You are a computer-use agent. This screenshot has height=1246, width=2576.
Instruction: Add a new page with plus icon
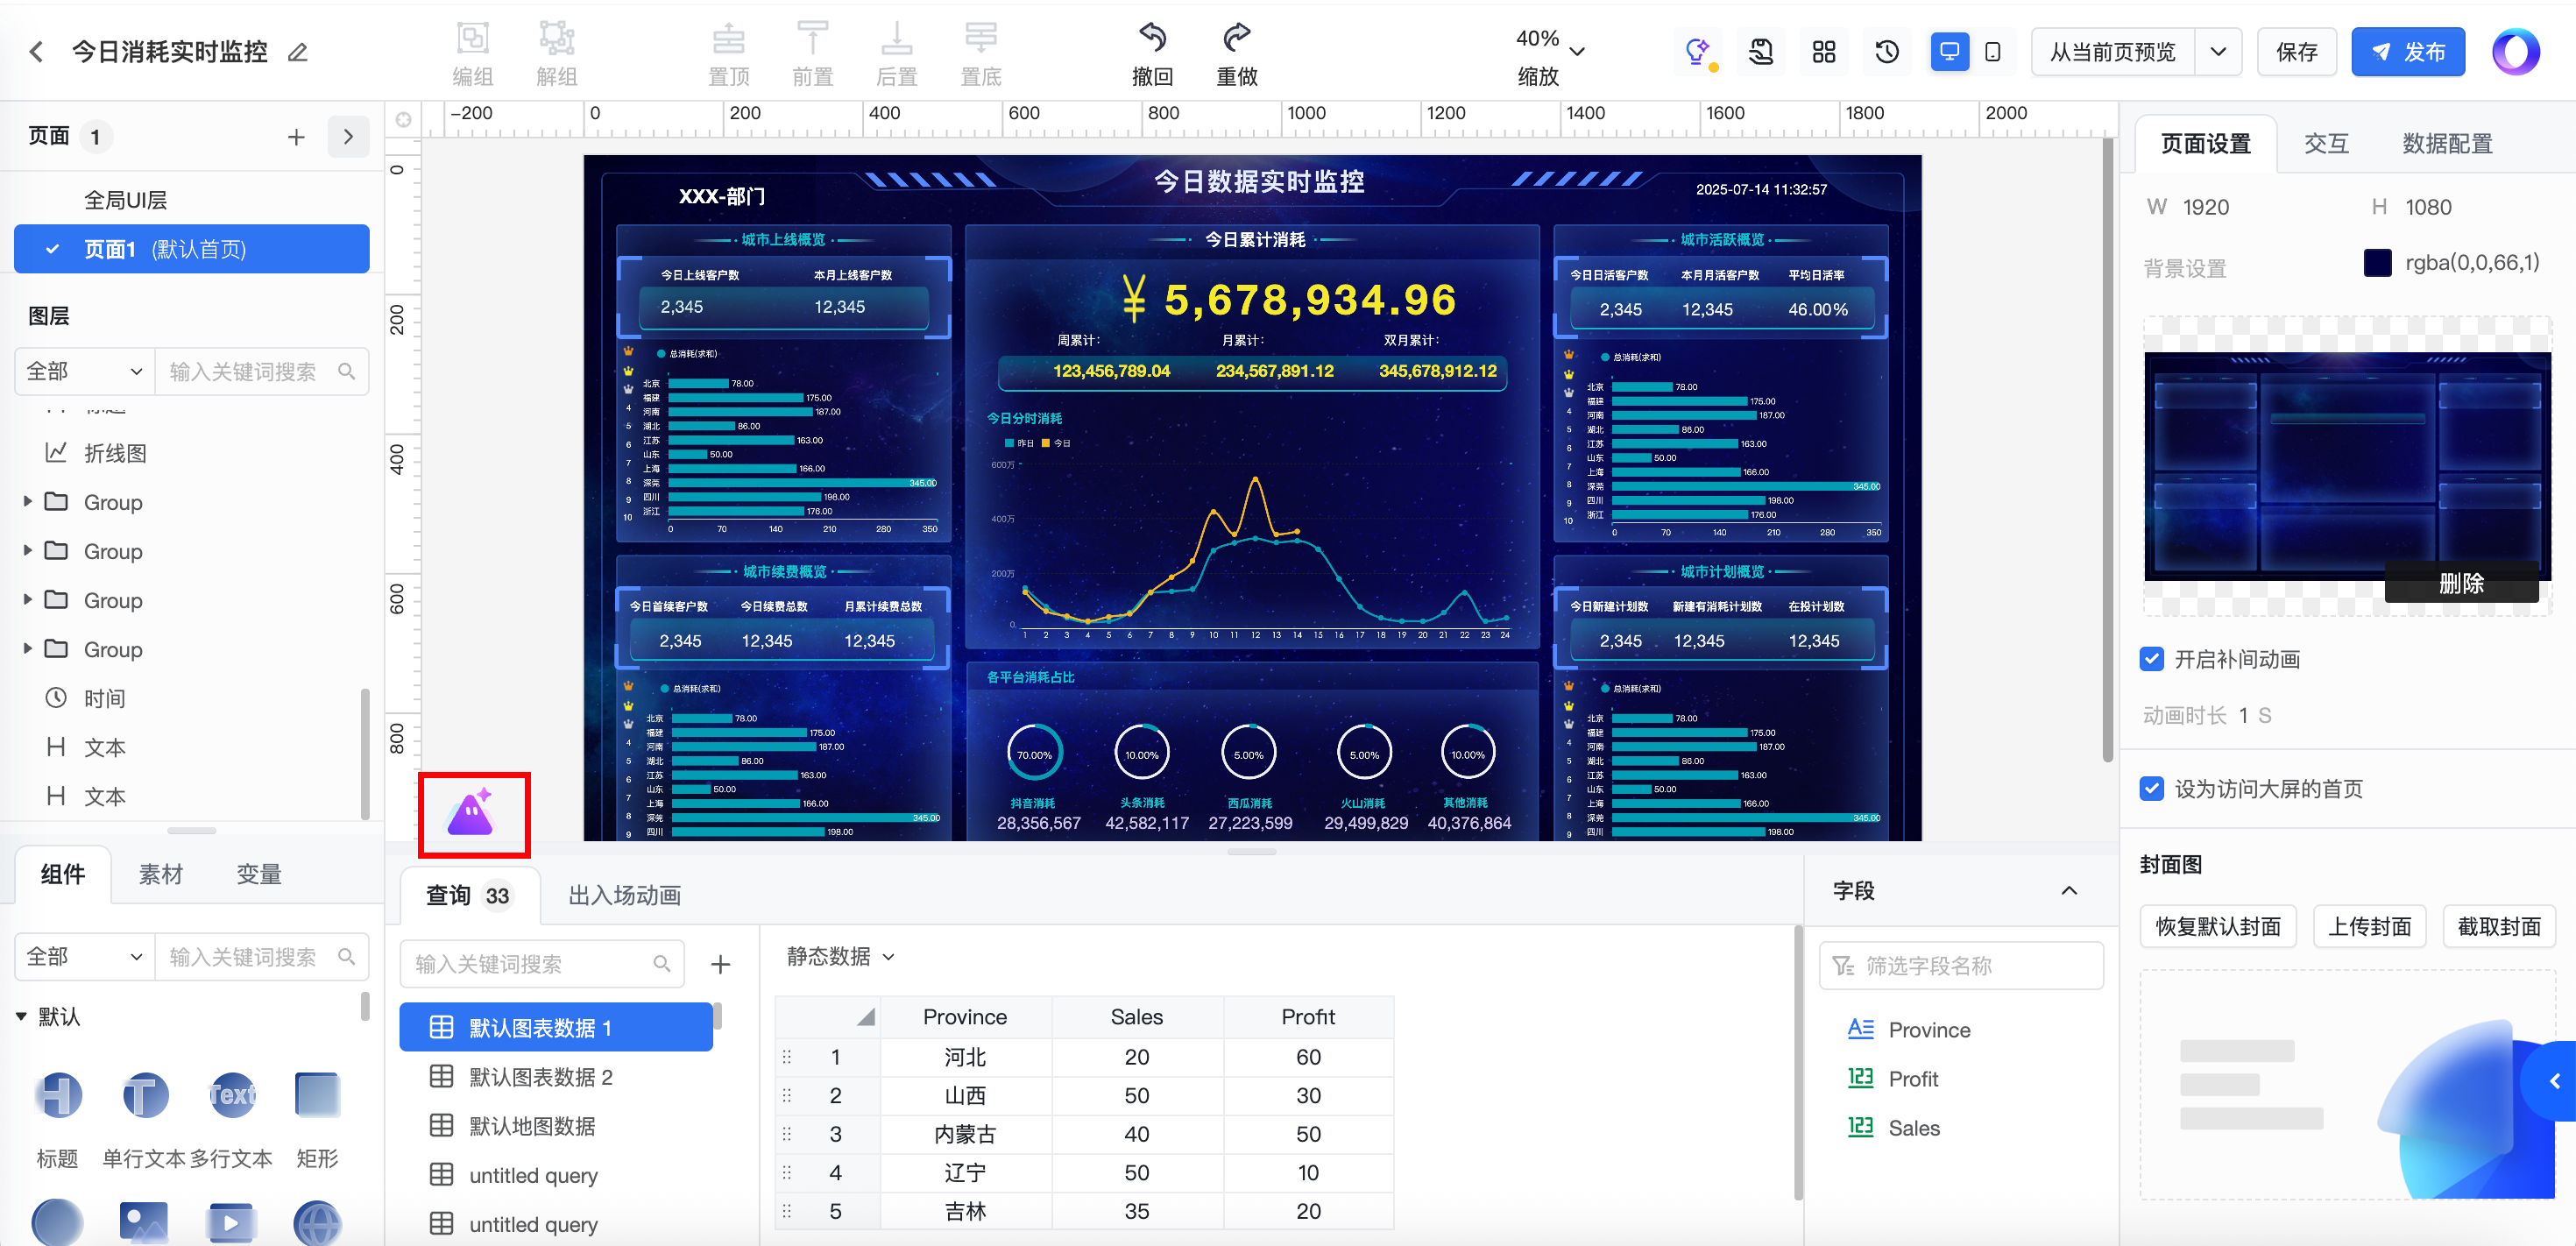pos(296,137)
